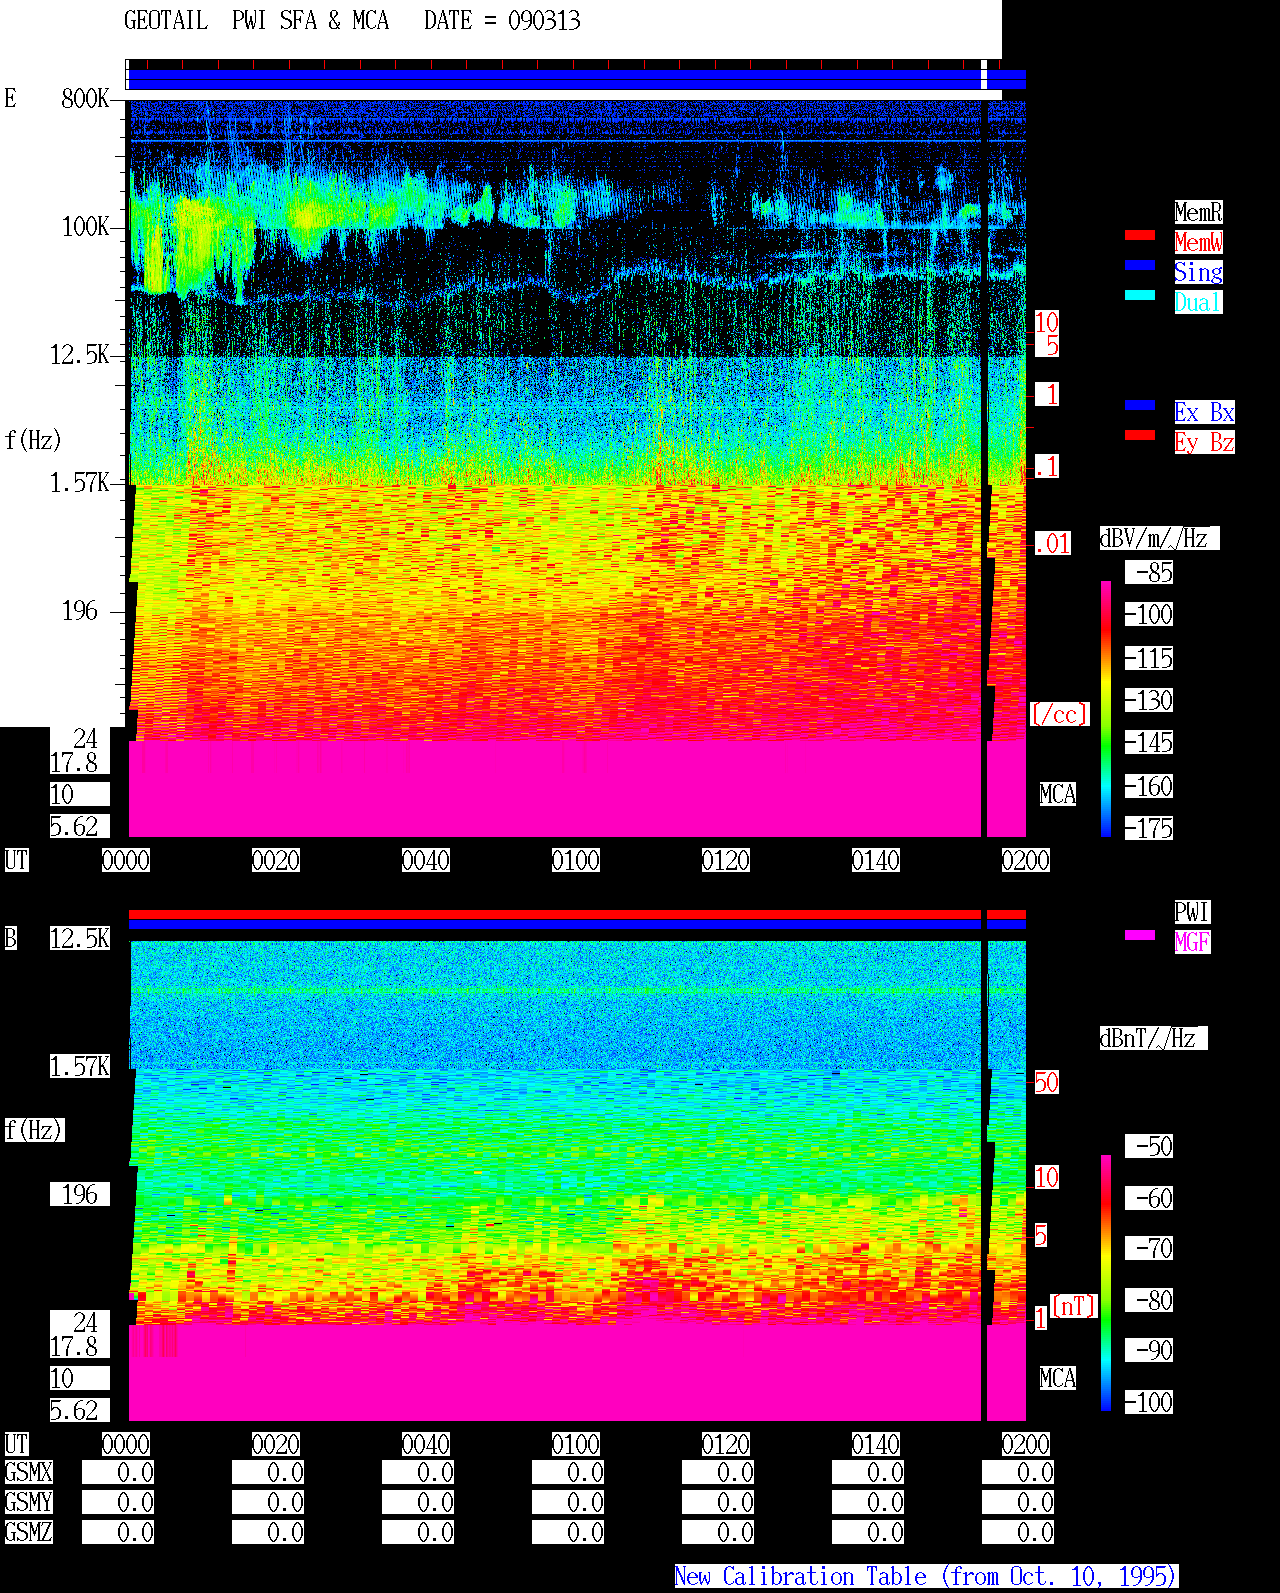This screenshot has width=1280, height=1593.
Task: Click the 0140 UT marker under B spectrogram
Action: point(876,1444)
